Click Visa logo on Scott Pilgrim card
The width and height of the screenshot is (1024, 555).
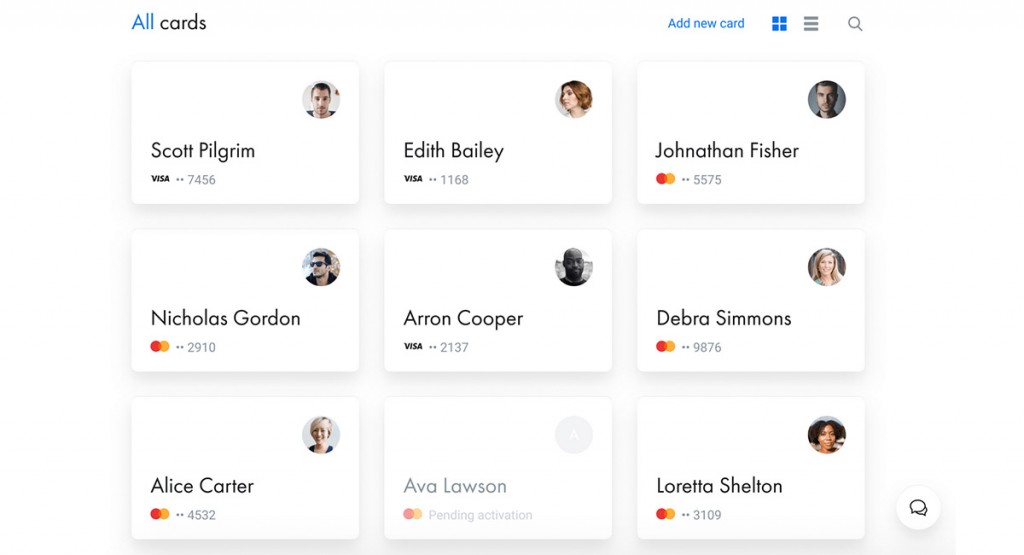[160, 179]
